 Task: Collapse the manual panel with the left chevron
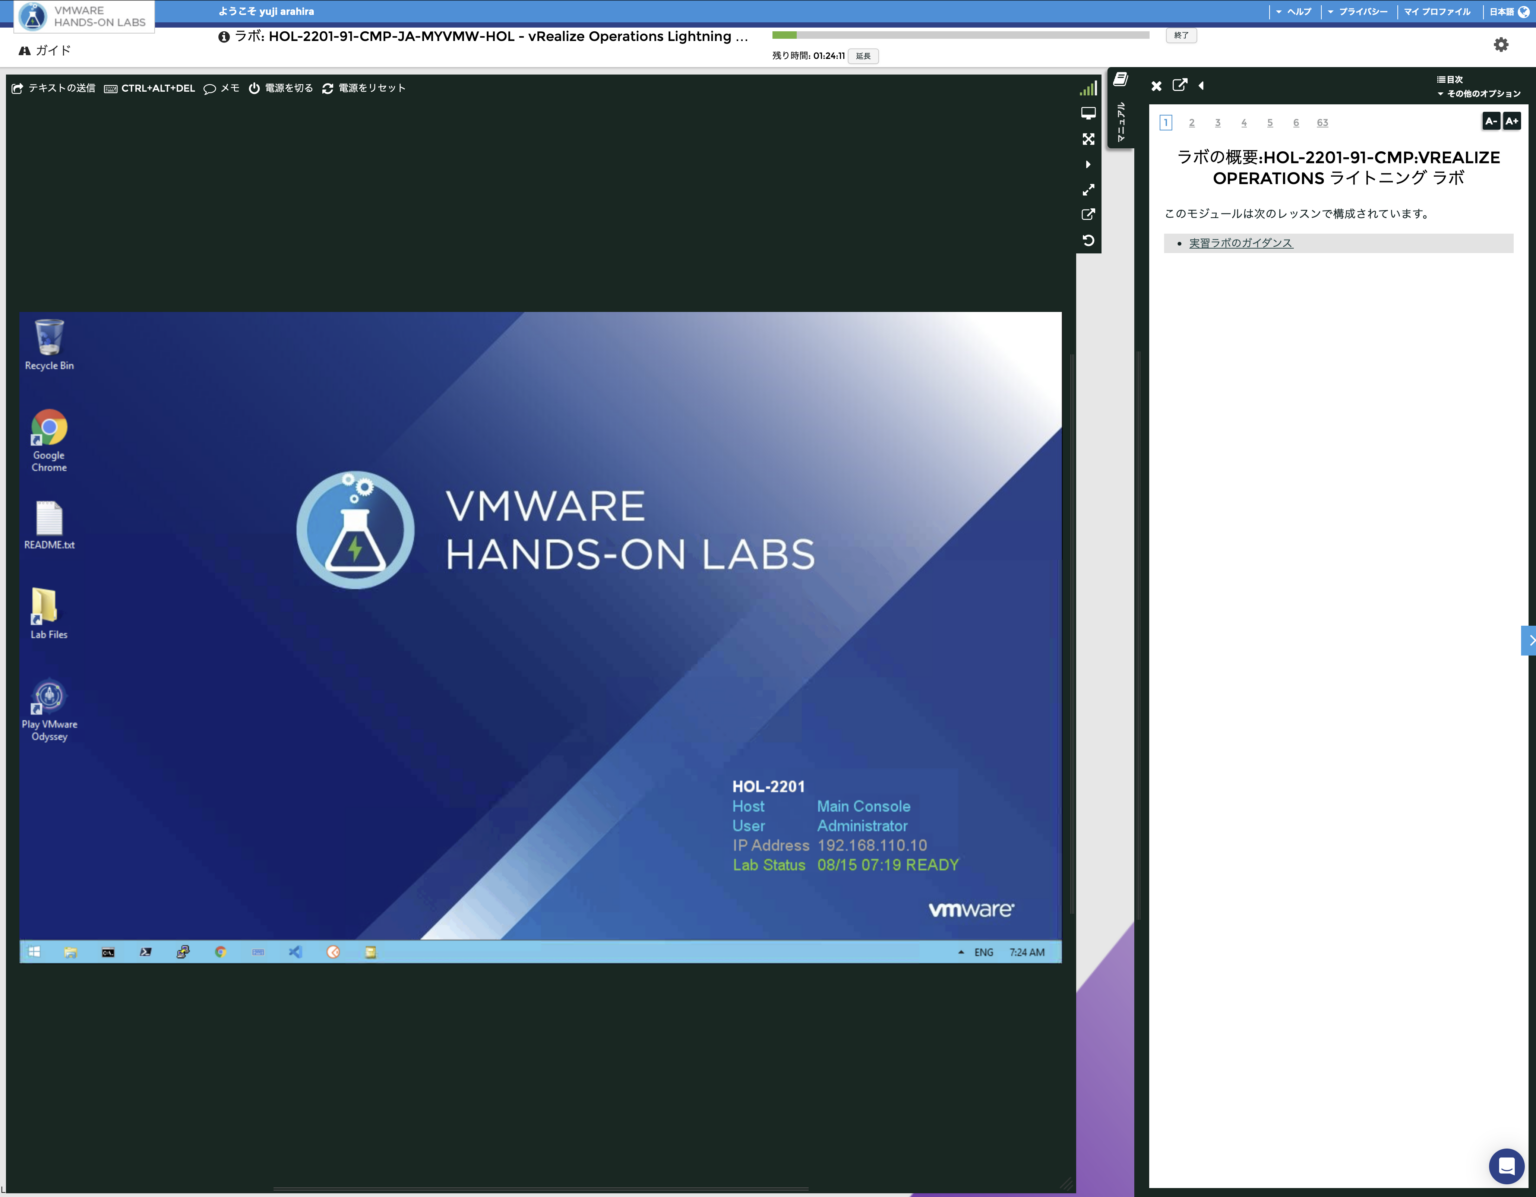[x=1201, y=86]
